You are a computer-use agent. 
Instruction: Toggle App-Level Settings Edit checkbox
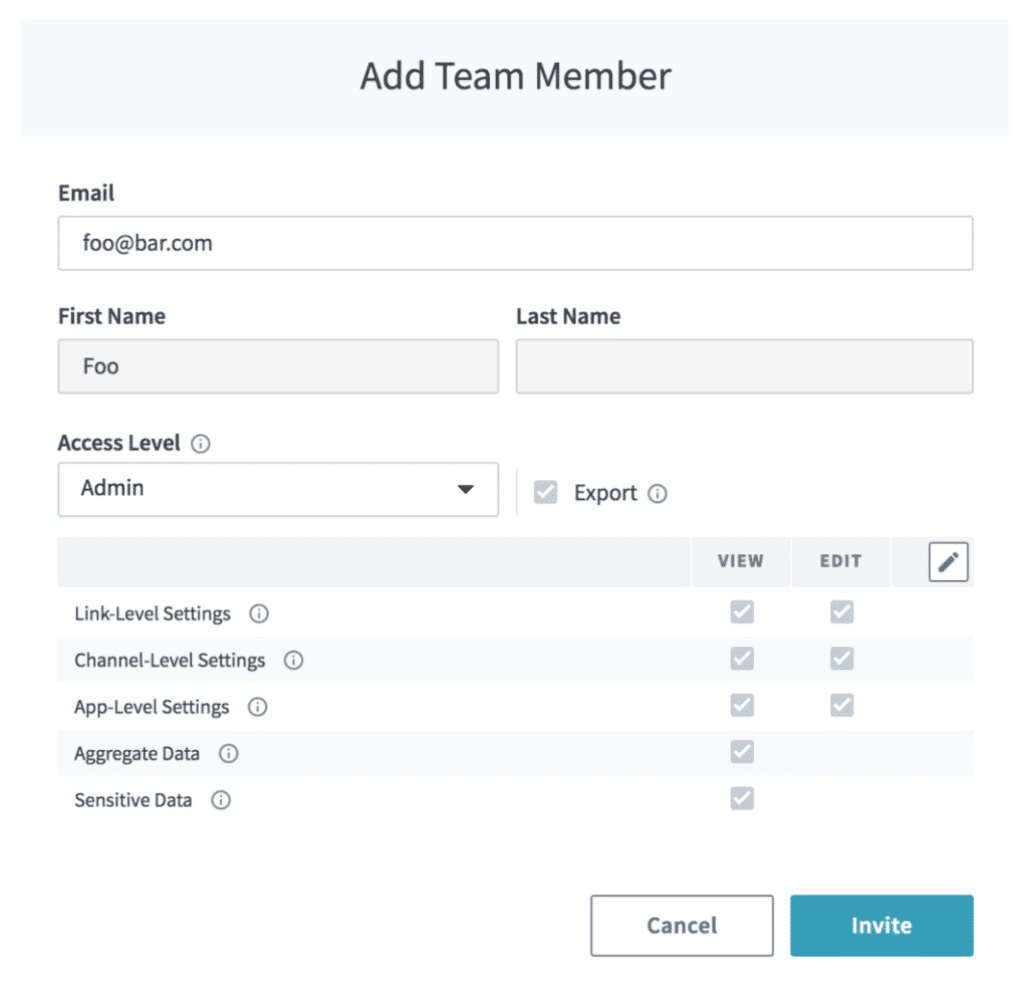[841, 705]
